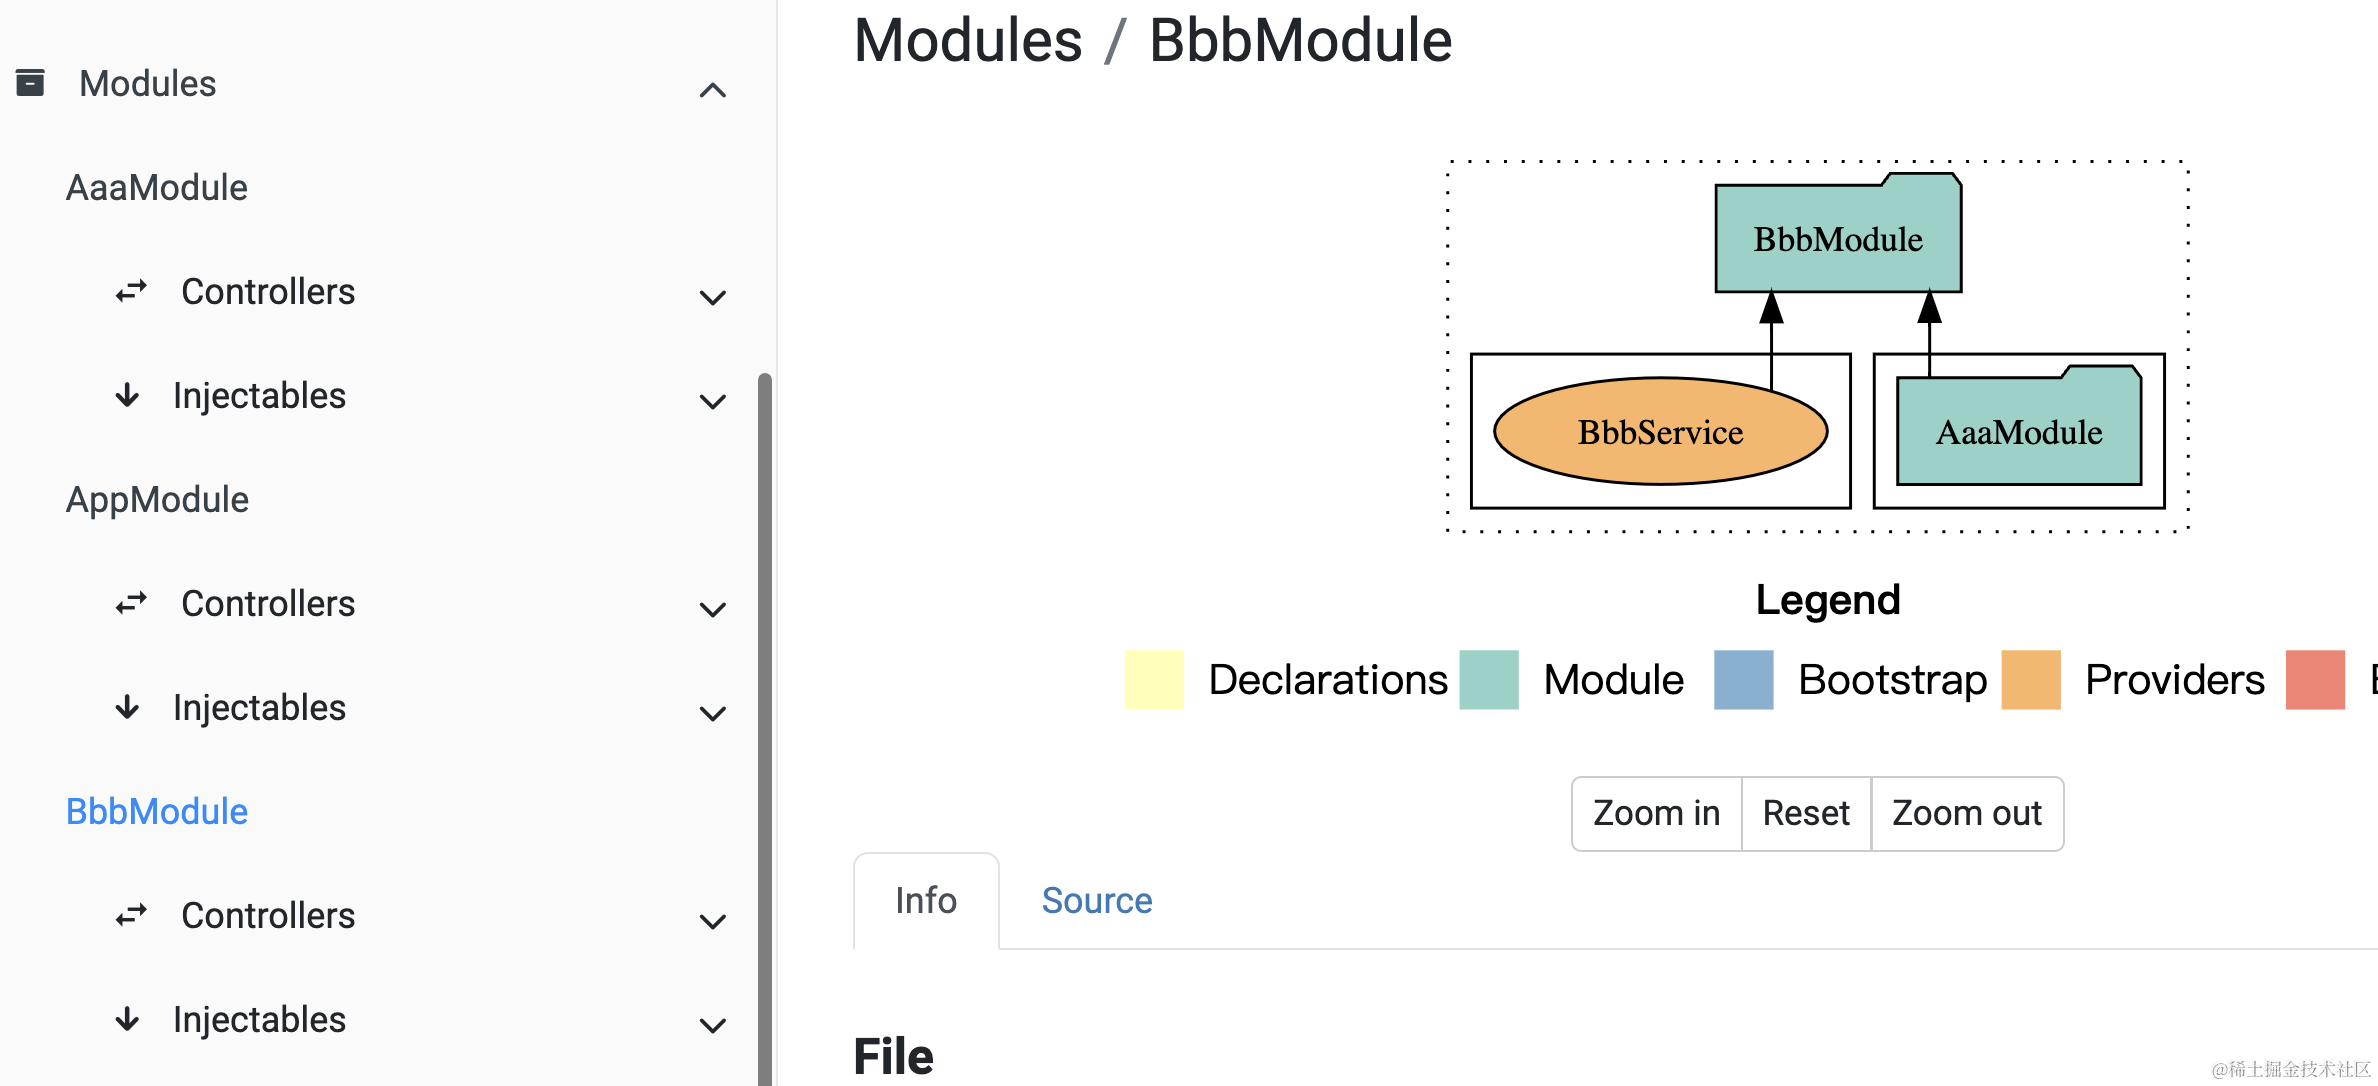The height and width of the screenshot is (1086, 2378).
Task: Expand Controllers under AaaModule
Action: click(712, 297)
